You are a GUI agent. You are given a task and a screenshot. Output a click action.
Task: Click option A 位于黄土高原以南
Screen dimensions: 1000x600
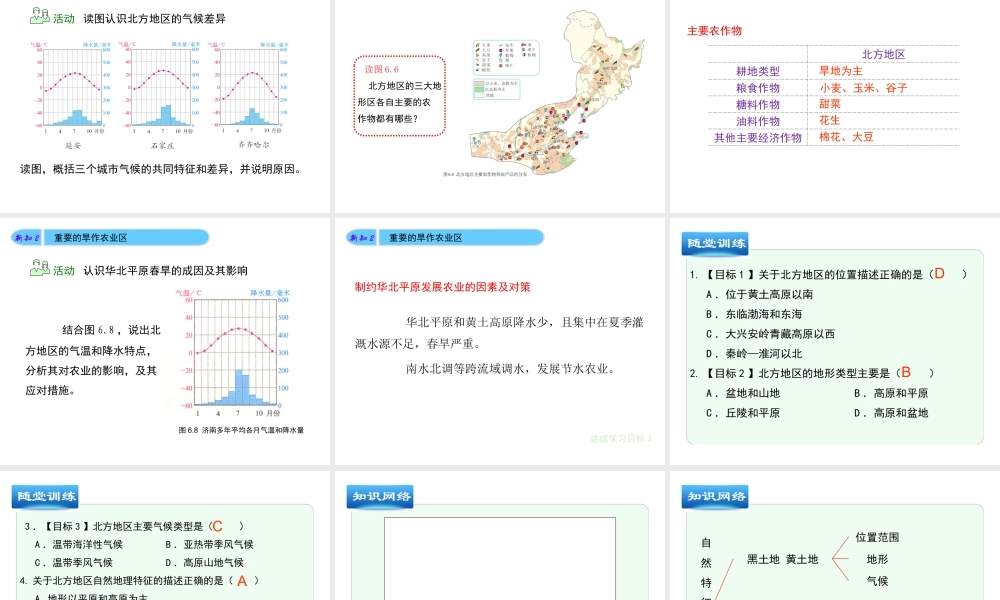759,295
